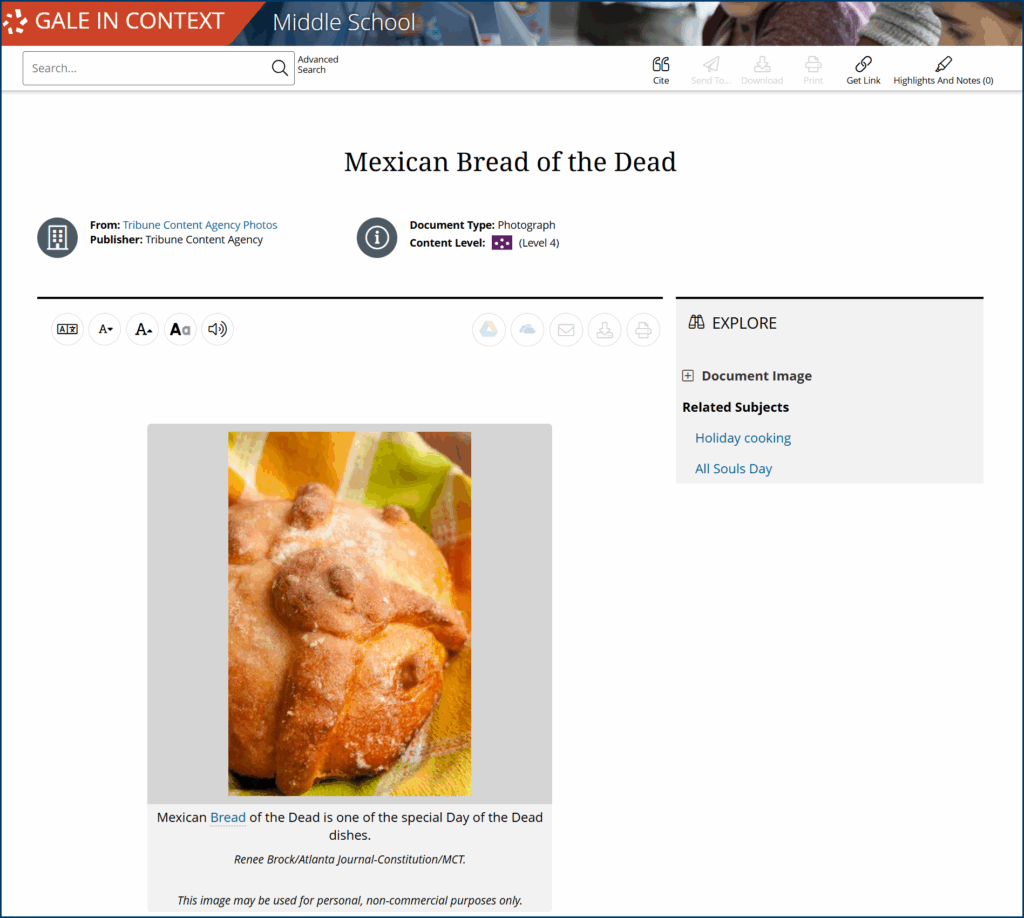Increase the font size
This screenshot has width=1024, height=918.
[143, 329]
